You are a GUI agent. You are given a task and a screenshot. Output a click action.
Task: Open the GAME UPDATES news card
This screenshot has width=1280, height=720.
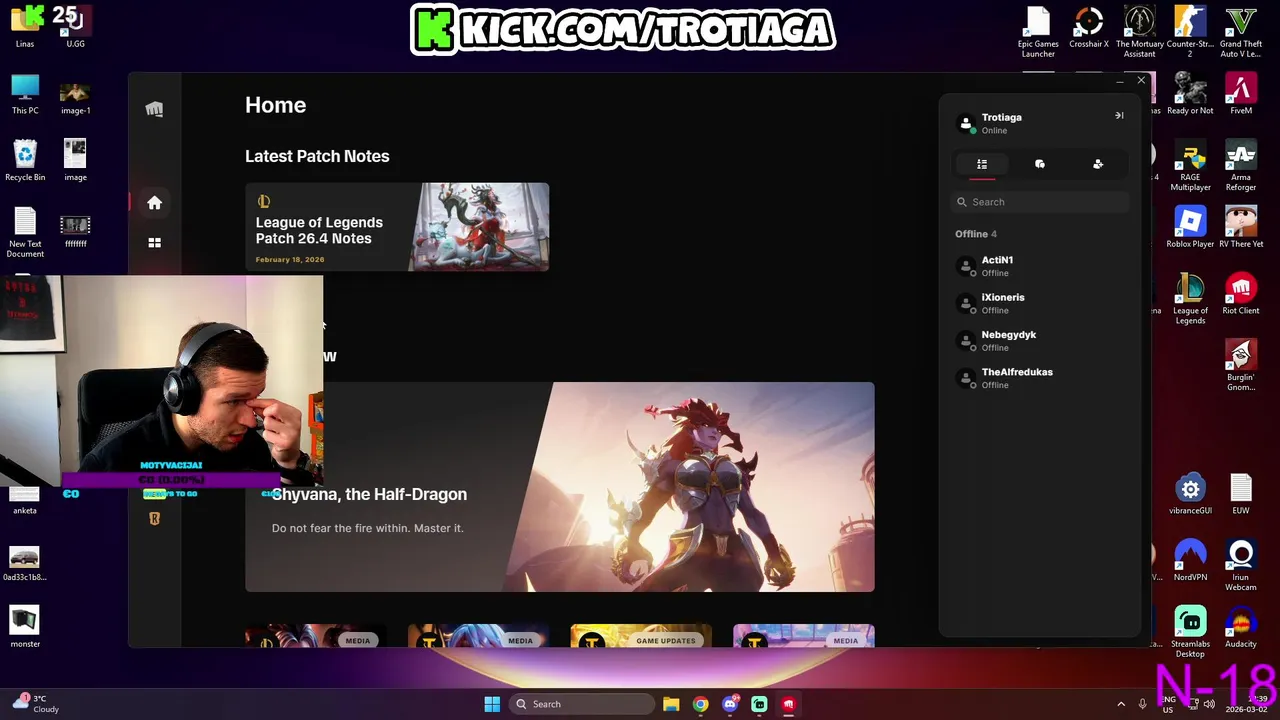click(641, 637)
